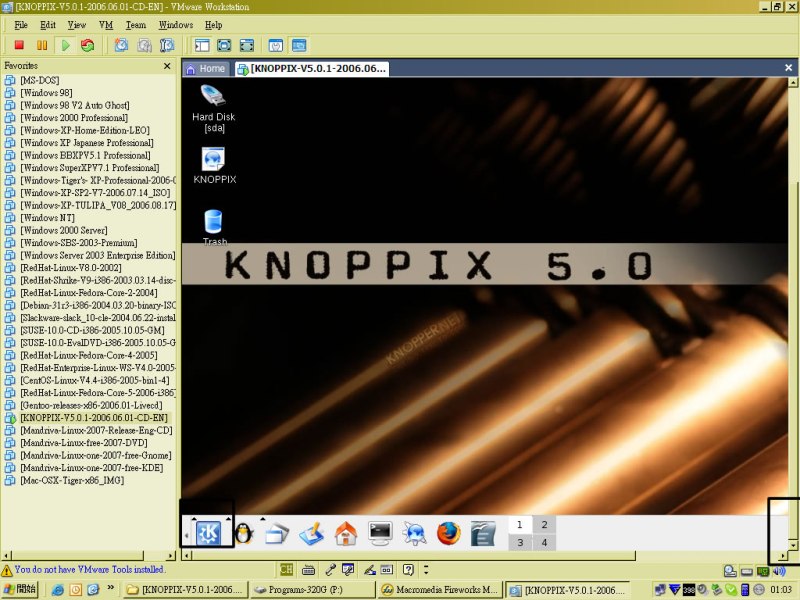Select the KNOPPIX-V5.0.1-2006.06 tab

(312, 68)
